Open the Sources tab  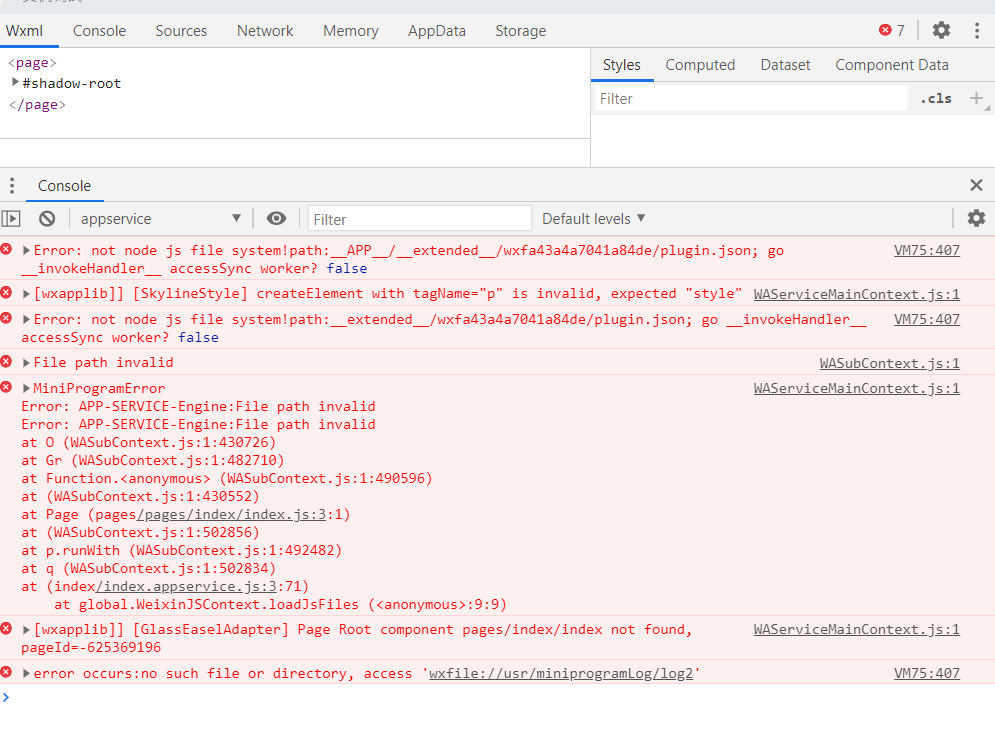coord(181,30)
